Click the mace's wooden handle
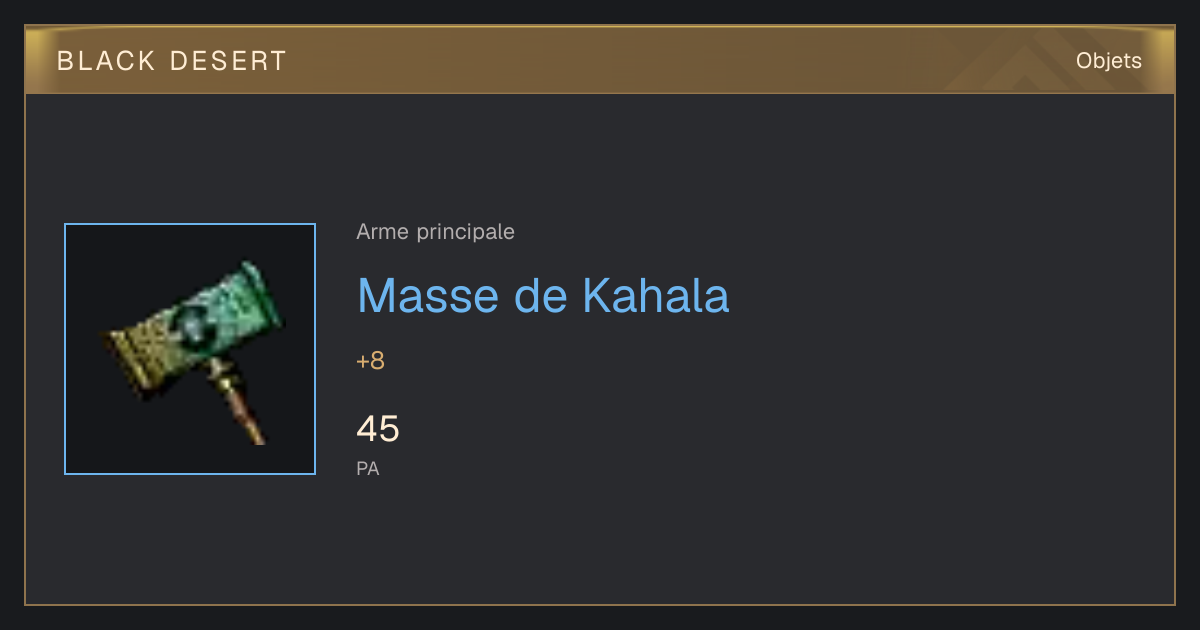This screenshot has width=1200, height=630. (240, 403)
